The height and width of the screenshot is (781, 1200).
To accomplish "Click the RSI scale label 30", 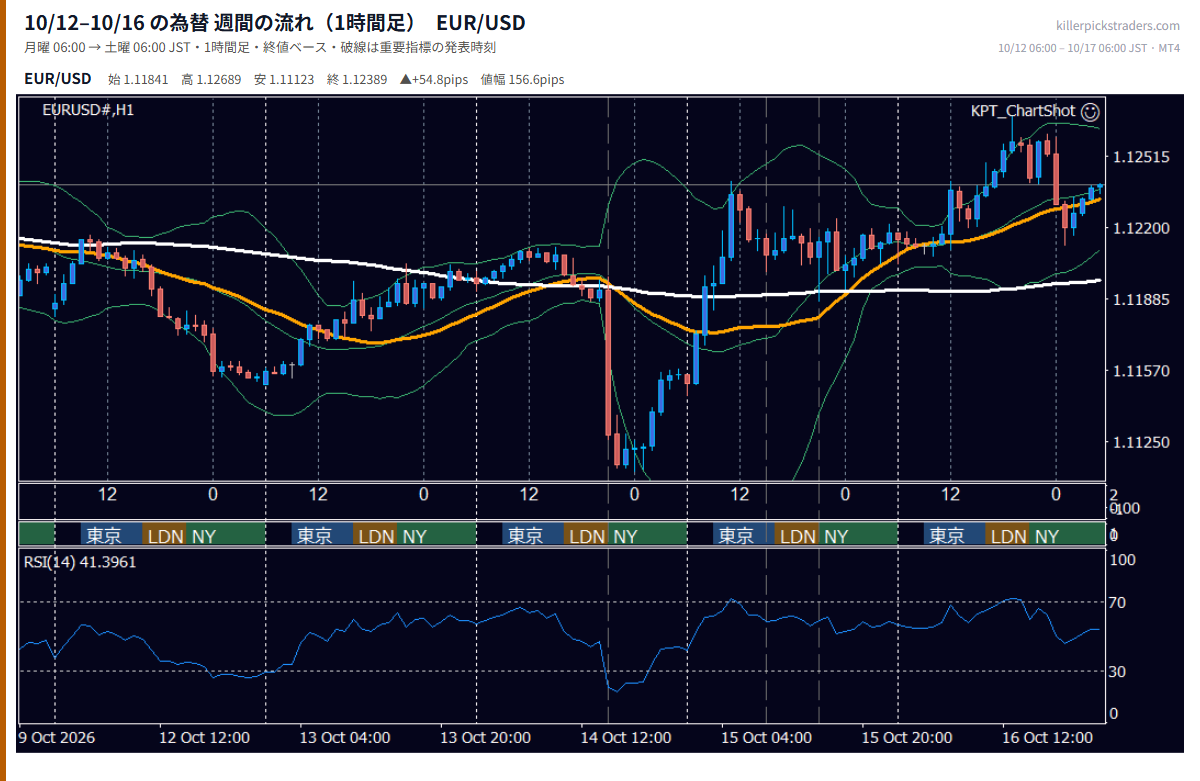I will point(1118,671).
